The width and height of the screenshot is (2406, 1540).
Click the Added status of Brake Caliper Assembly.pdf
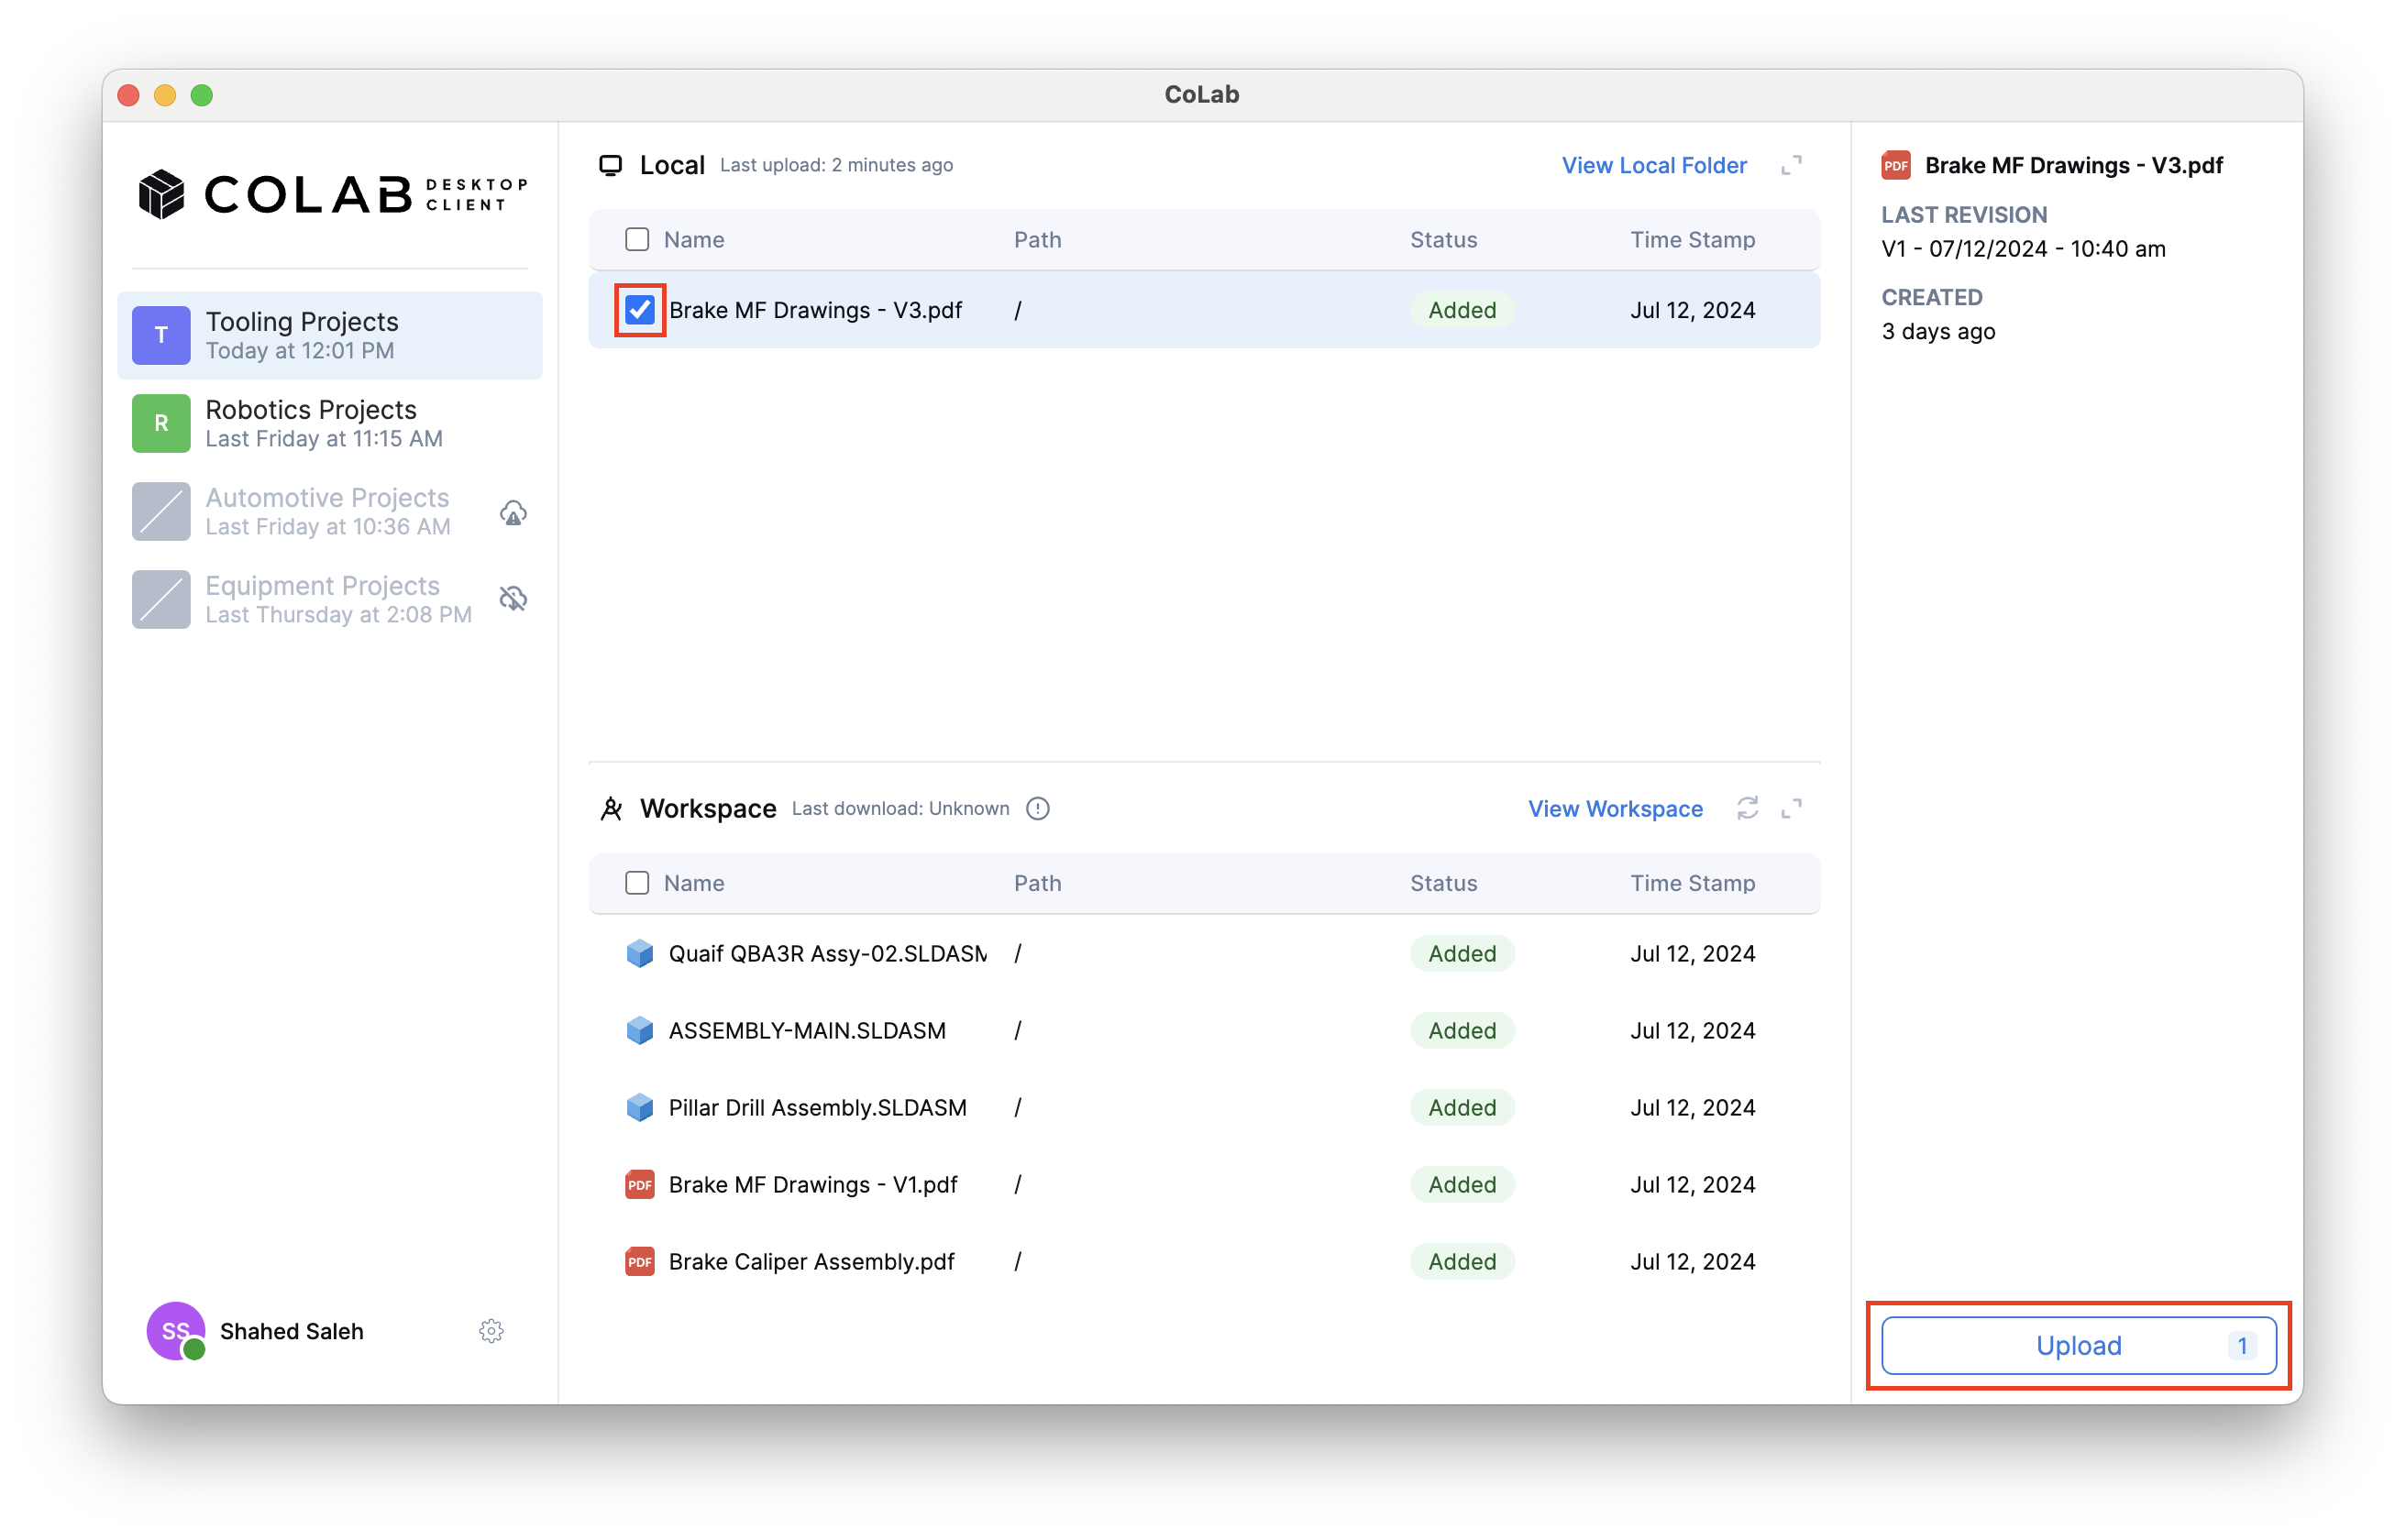[1462, 1261]
